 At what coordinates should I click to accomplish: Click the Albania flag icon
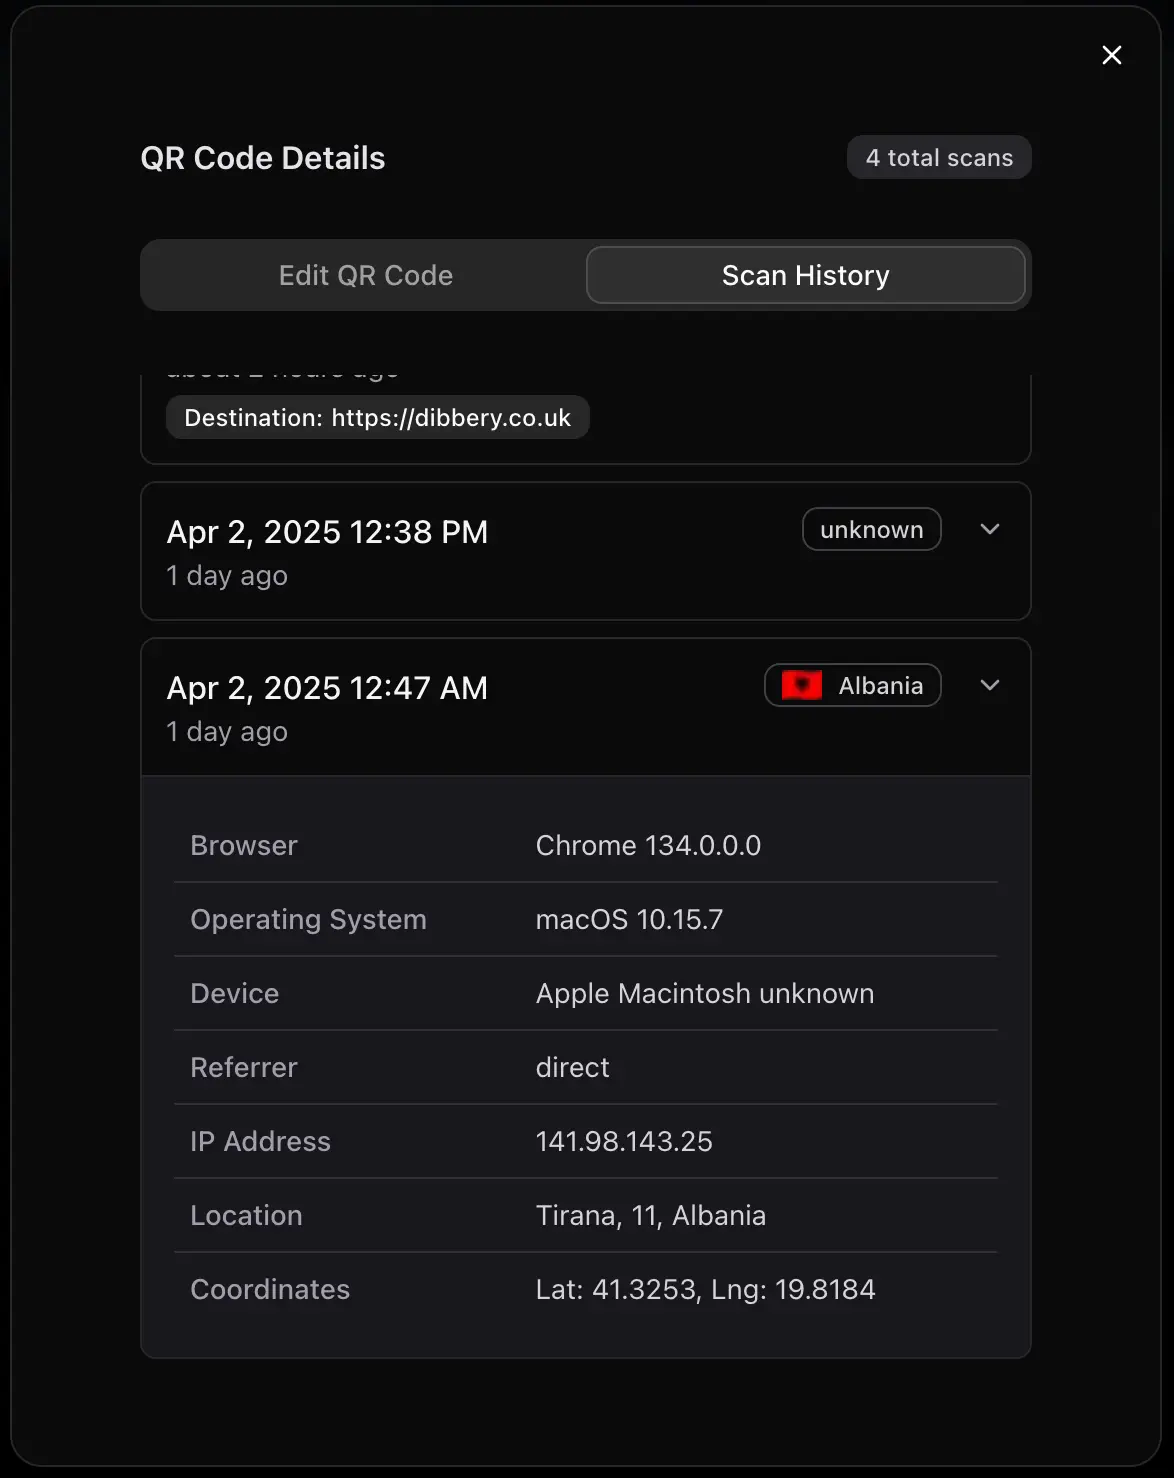coord(802,685)
